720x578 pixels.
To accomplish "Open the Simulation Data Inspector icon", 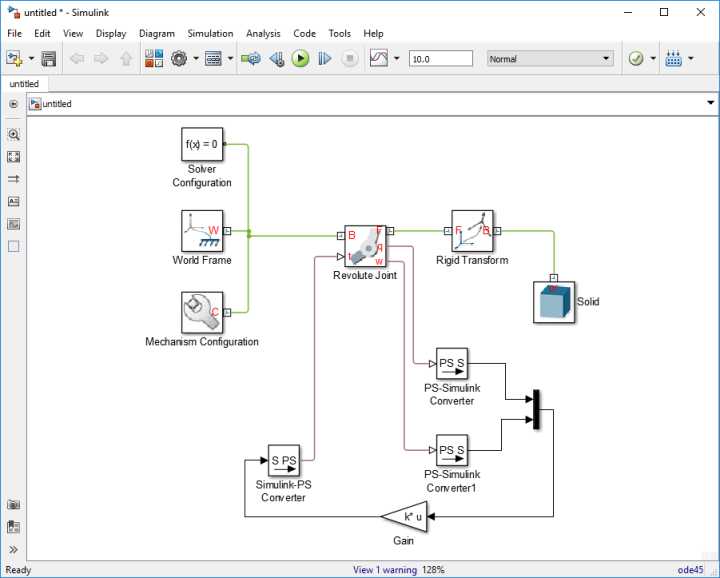I will tap(379, 59).
